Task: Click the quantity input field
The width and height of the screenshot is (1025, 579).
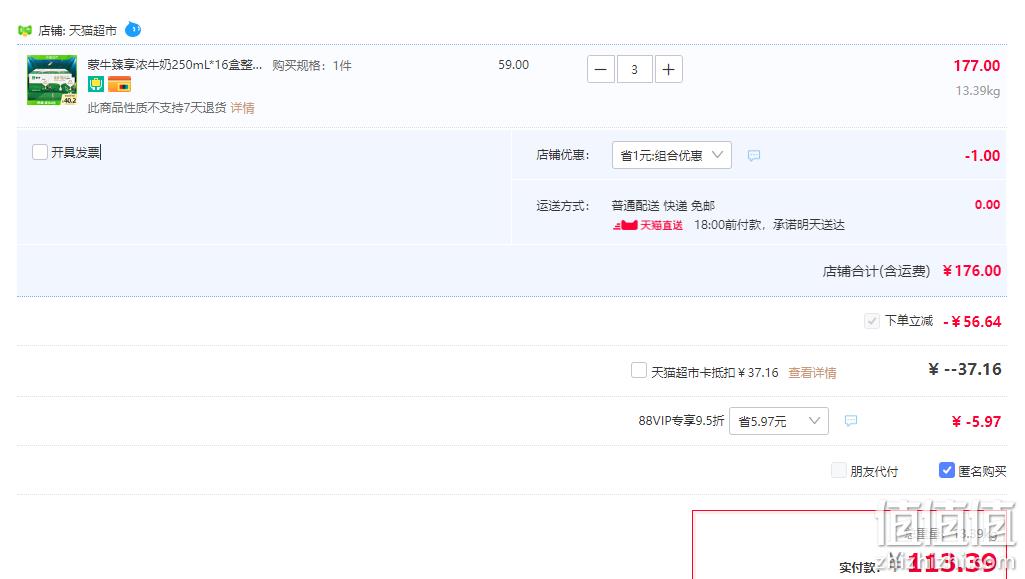Action: pos(634,69)
